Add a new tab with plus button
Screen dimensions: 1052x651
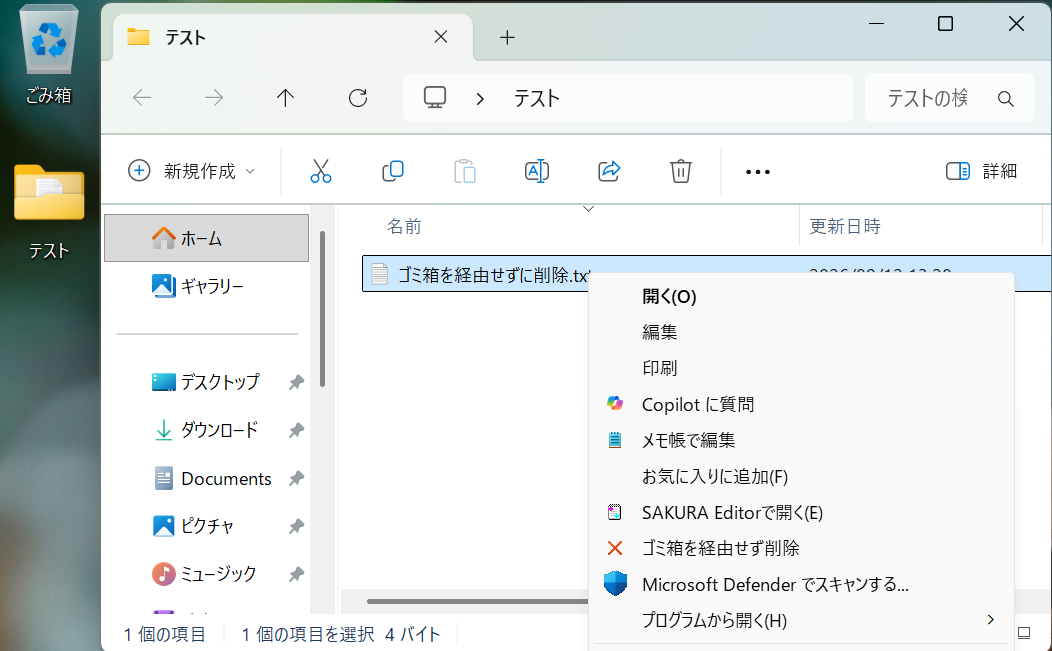(507, 38)
